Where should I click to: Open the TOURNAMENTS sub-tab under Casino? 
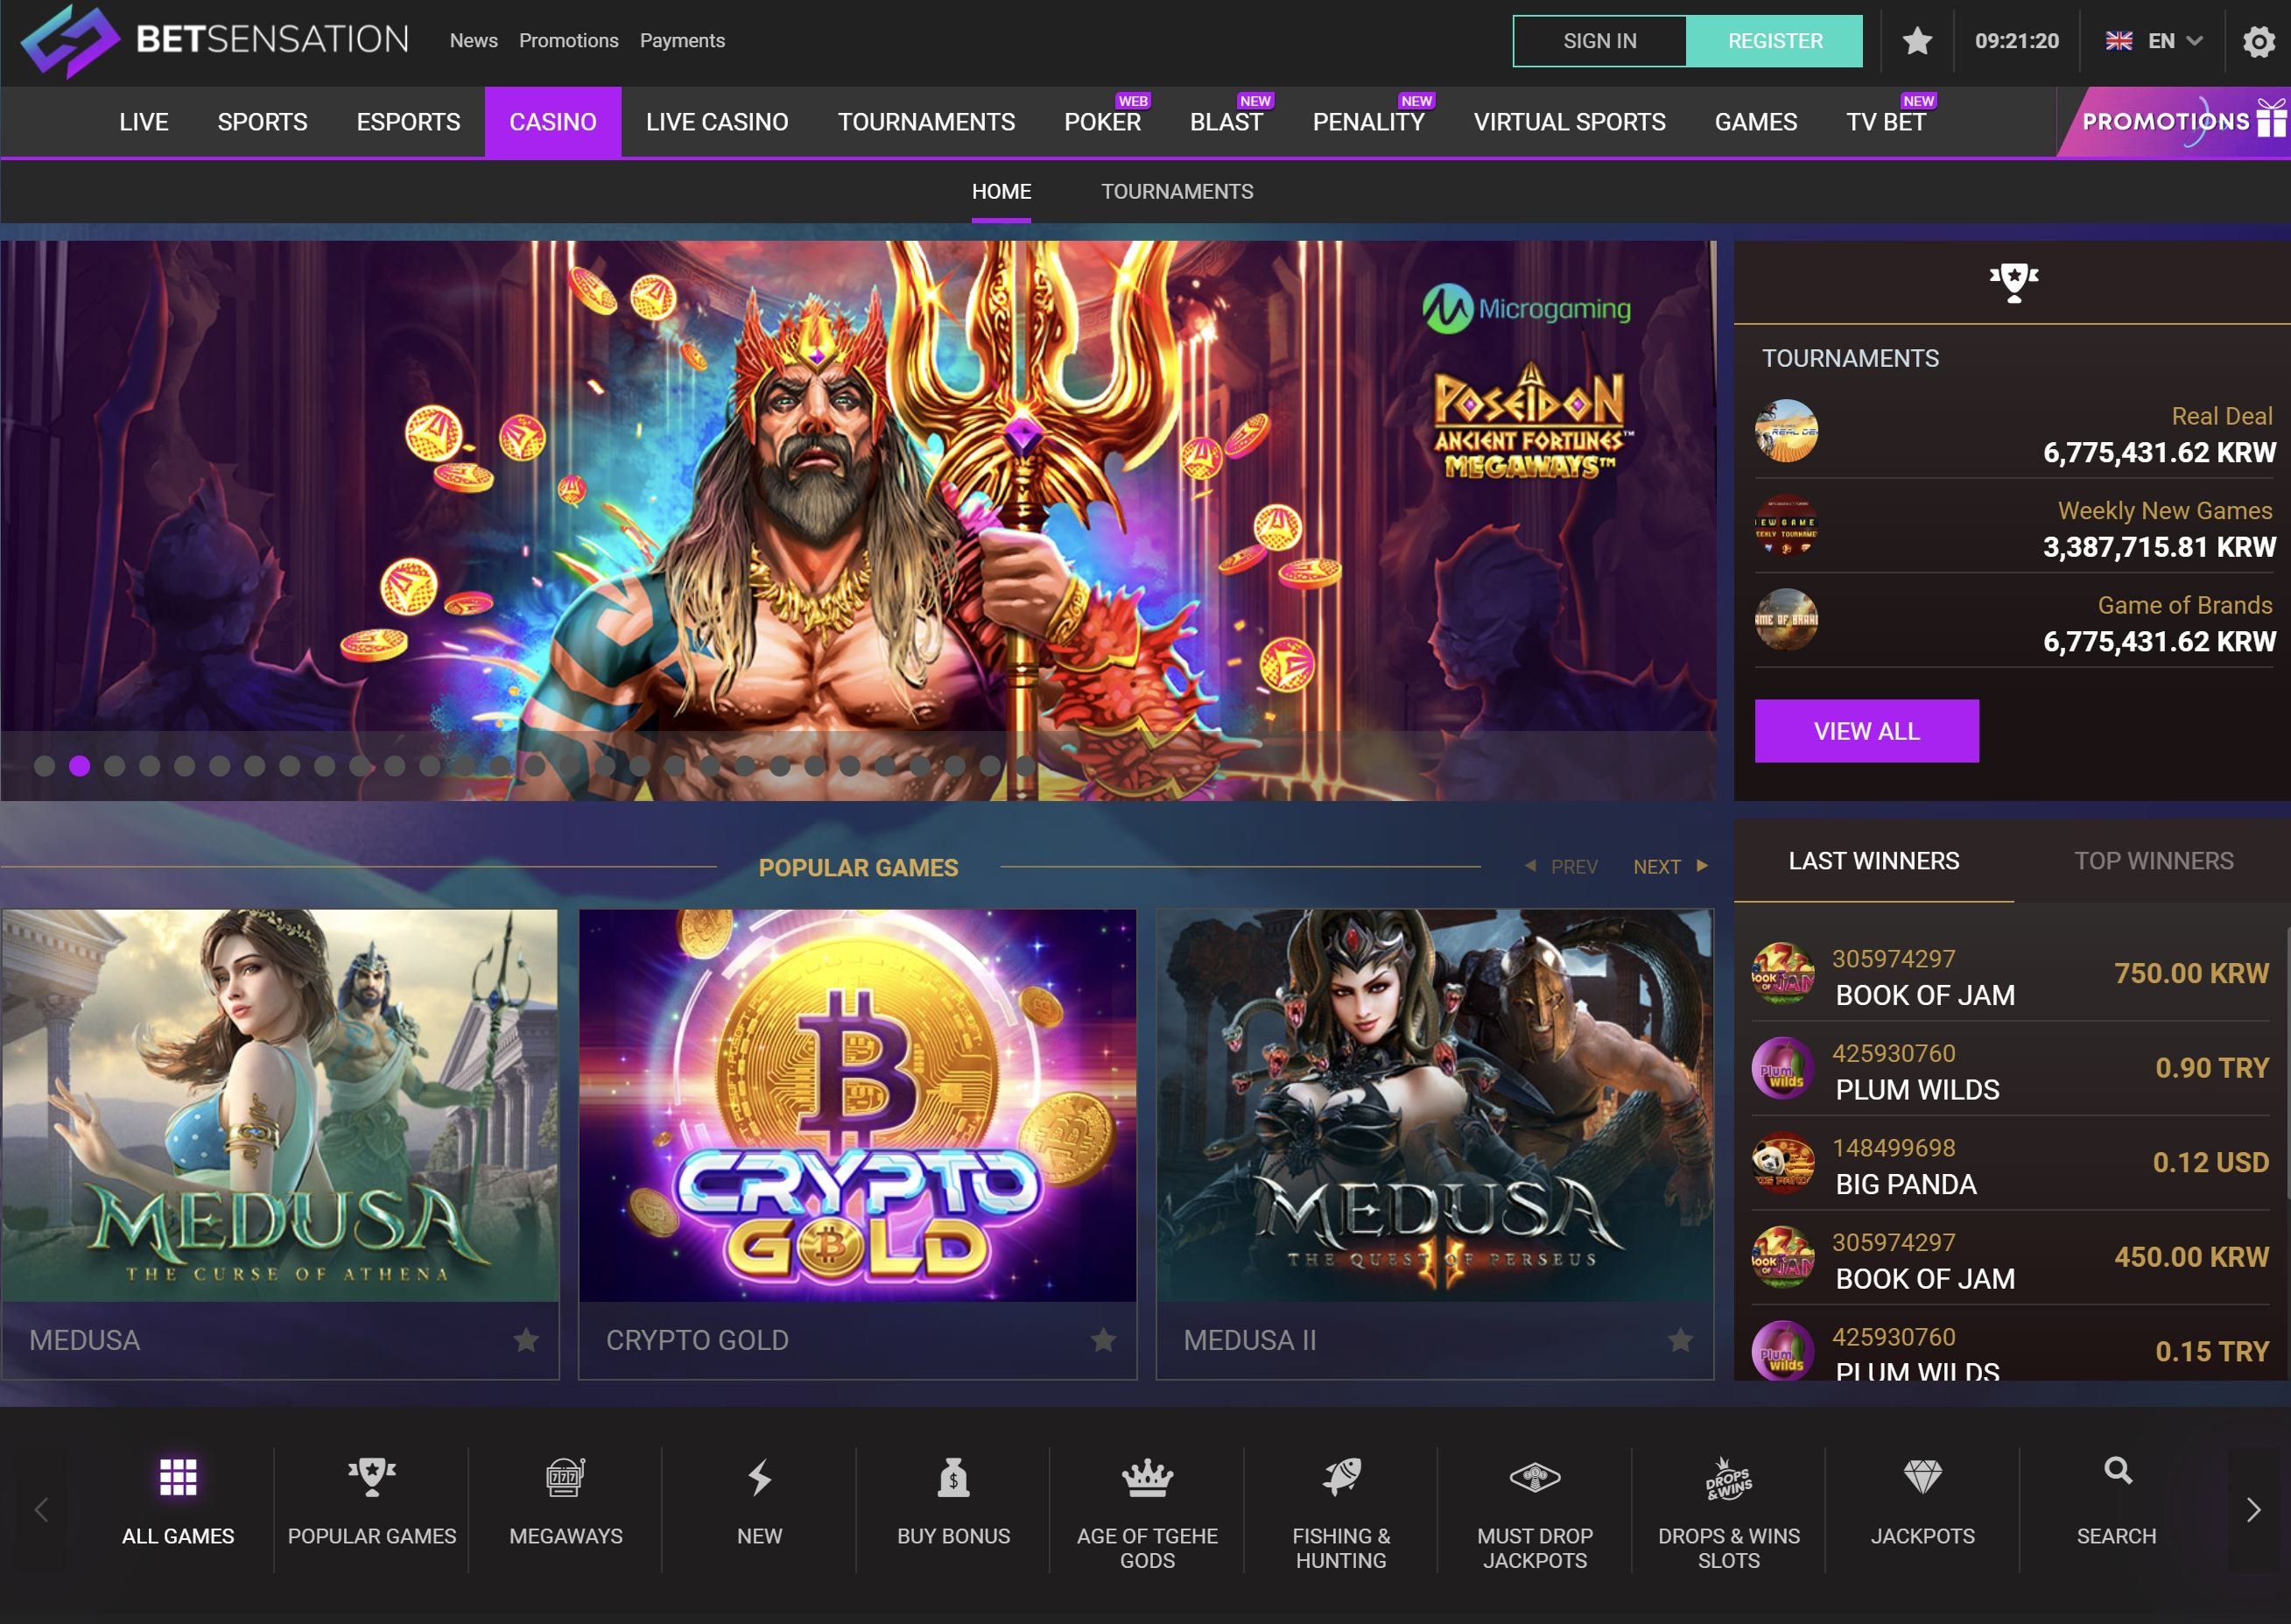point(1177,191)
